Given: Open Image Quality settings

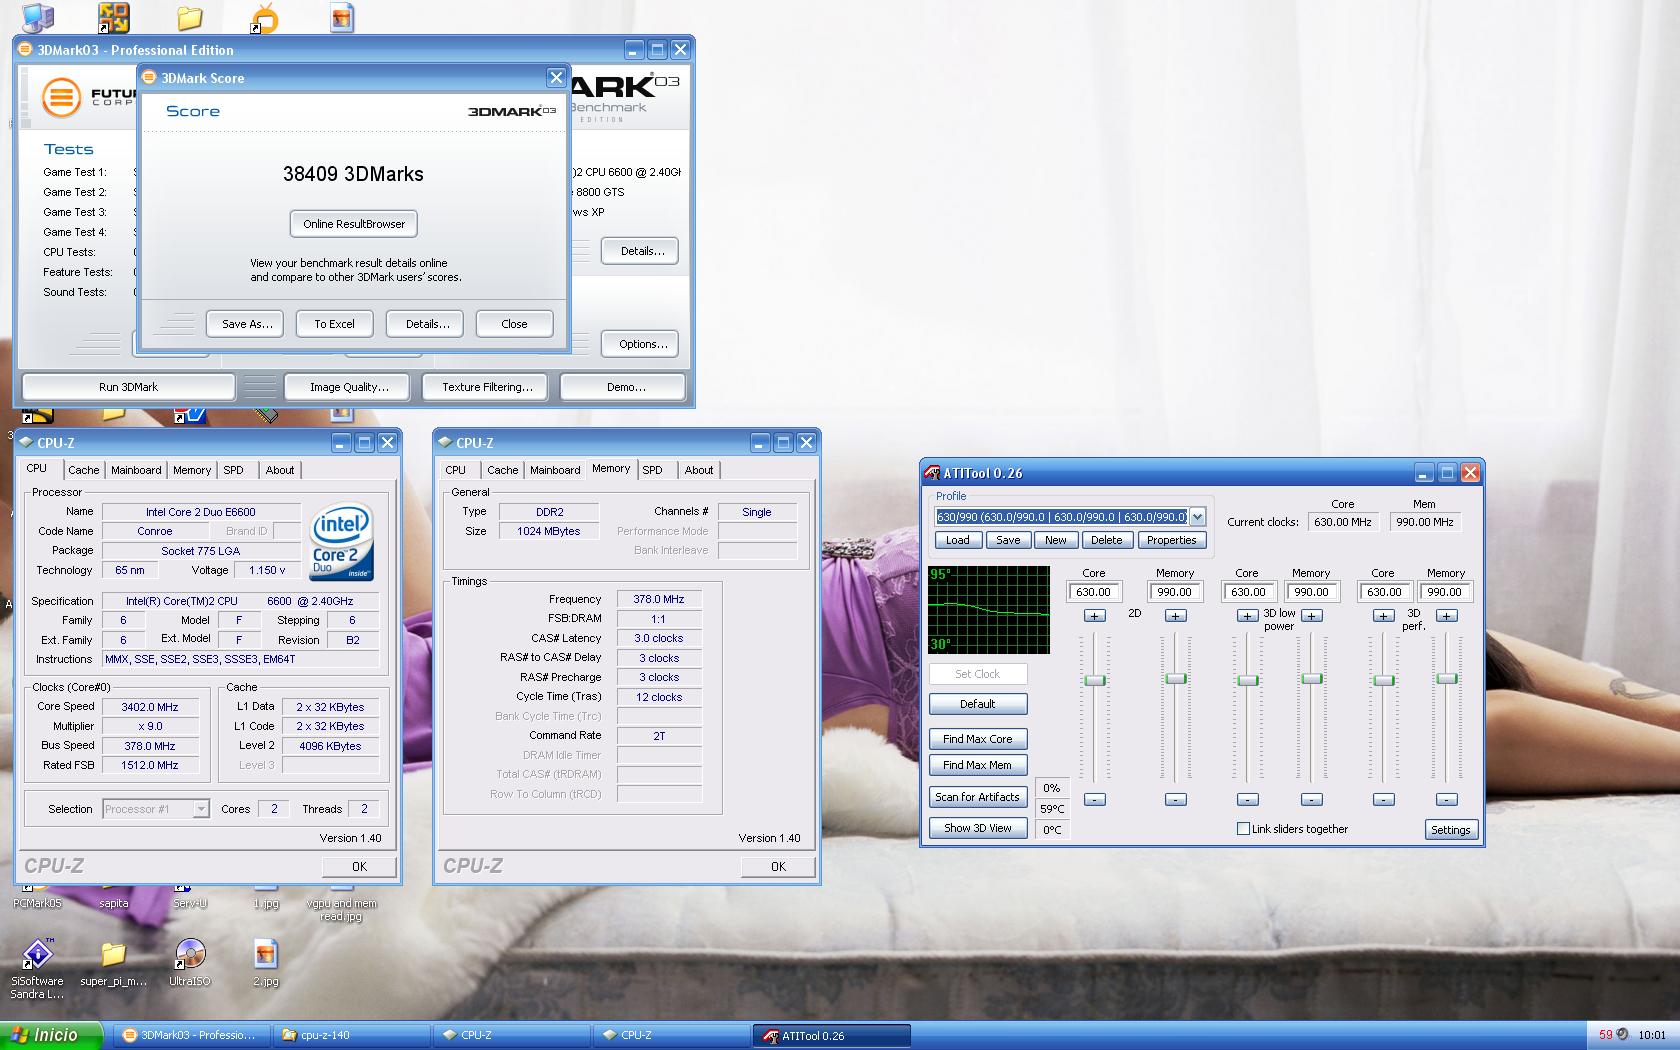Looking at the screenshot, I should pos(349,387).
